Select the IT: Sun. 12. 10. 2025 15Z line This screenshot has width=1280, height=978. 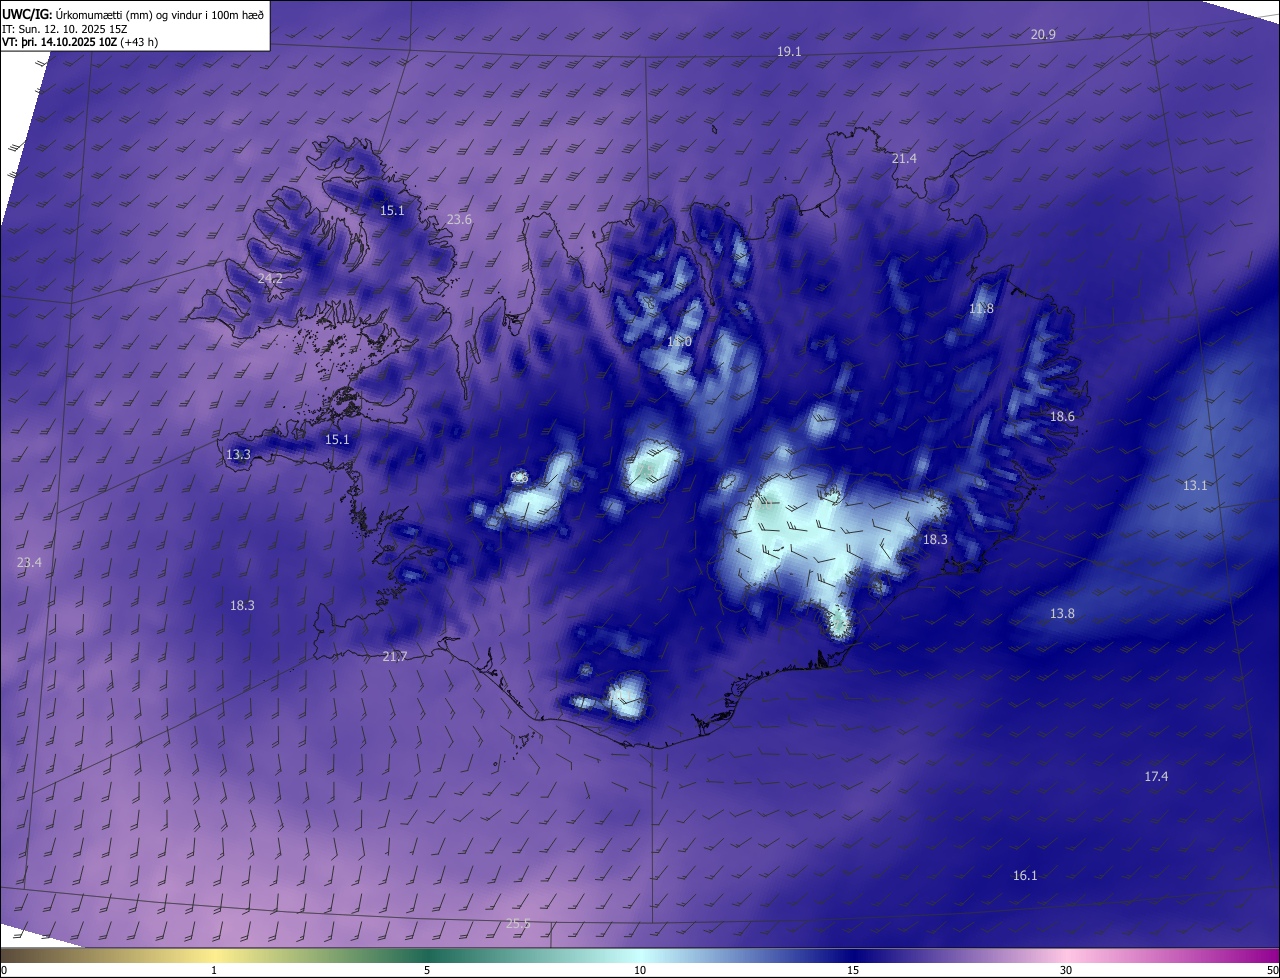click(x=65, y=28)
